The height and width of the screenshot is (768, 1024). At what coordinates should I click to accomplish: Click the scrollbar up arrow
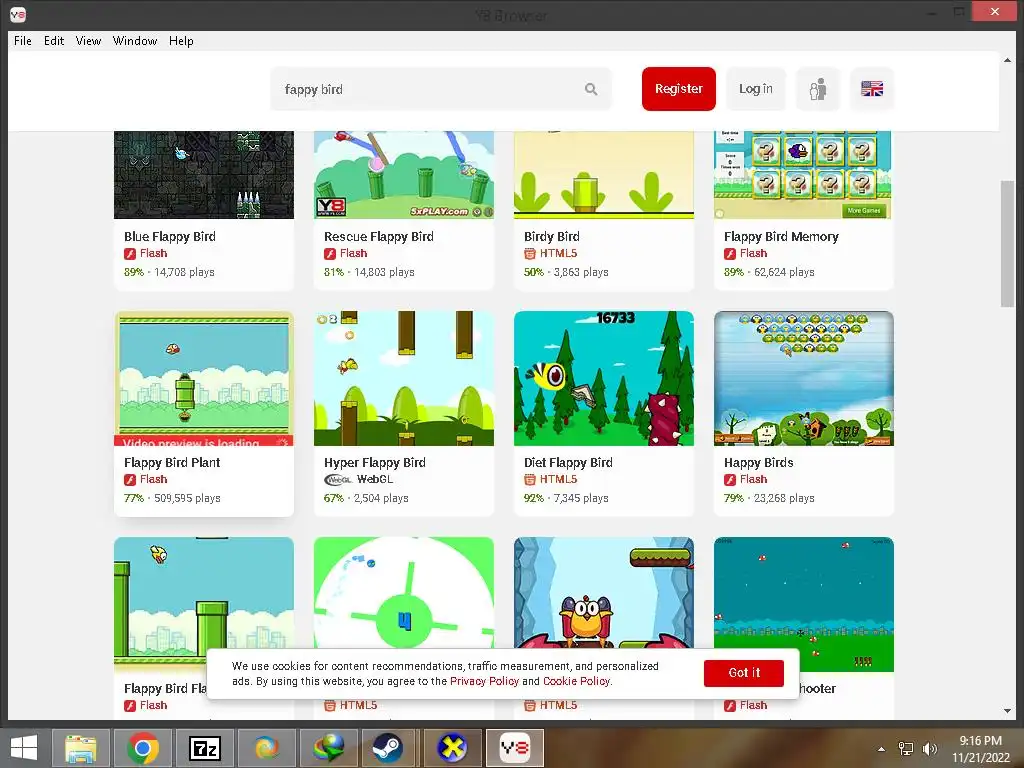(1007, 60)
